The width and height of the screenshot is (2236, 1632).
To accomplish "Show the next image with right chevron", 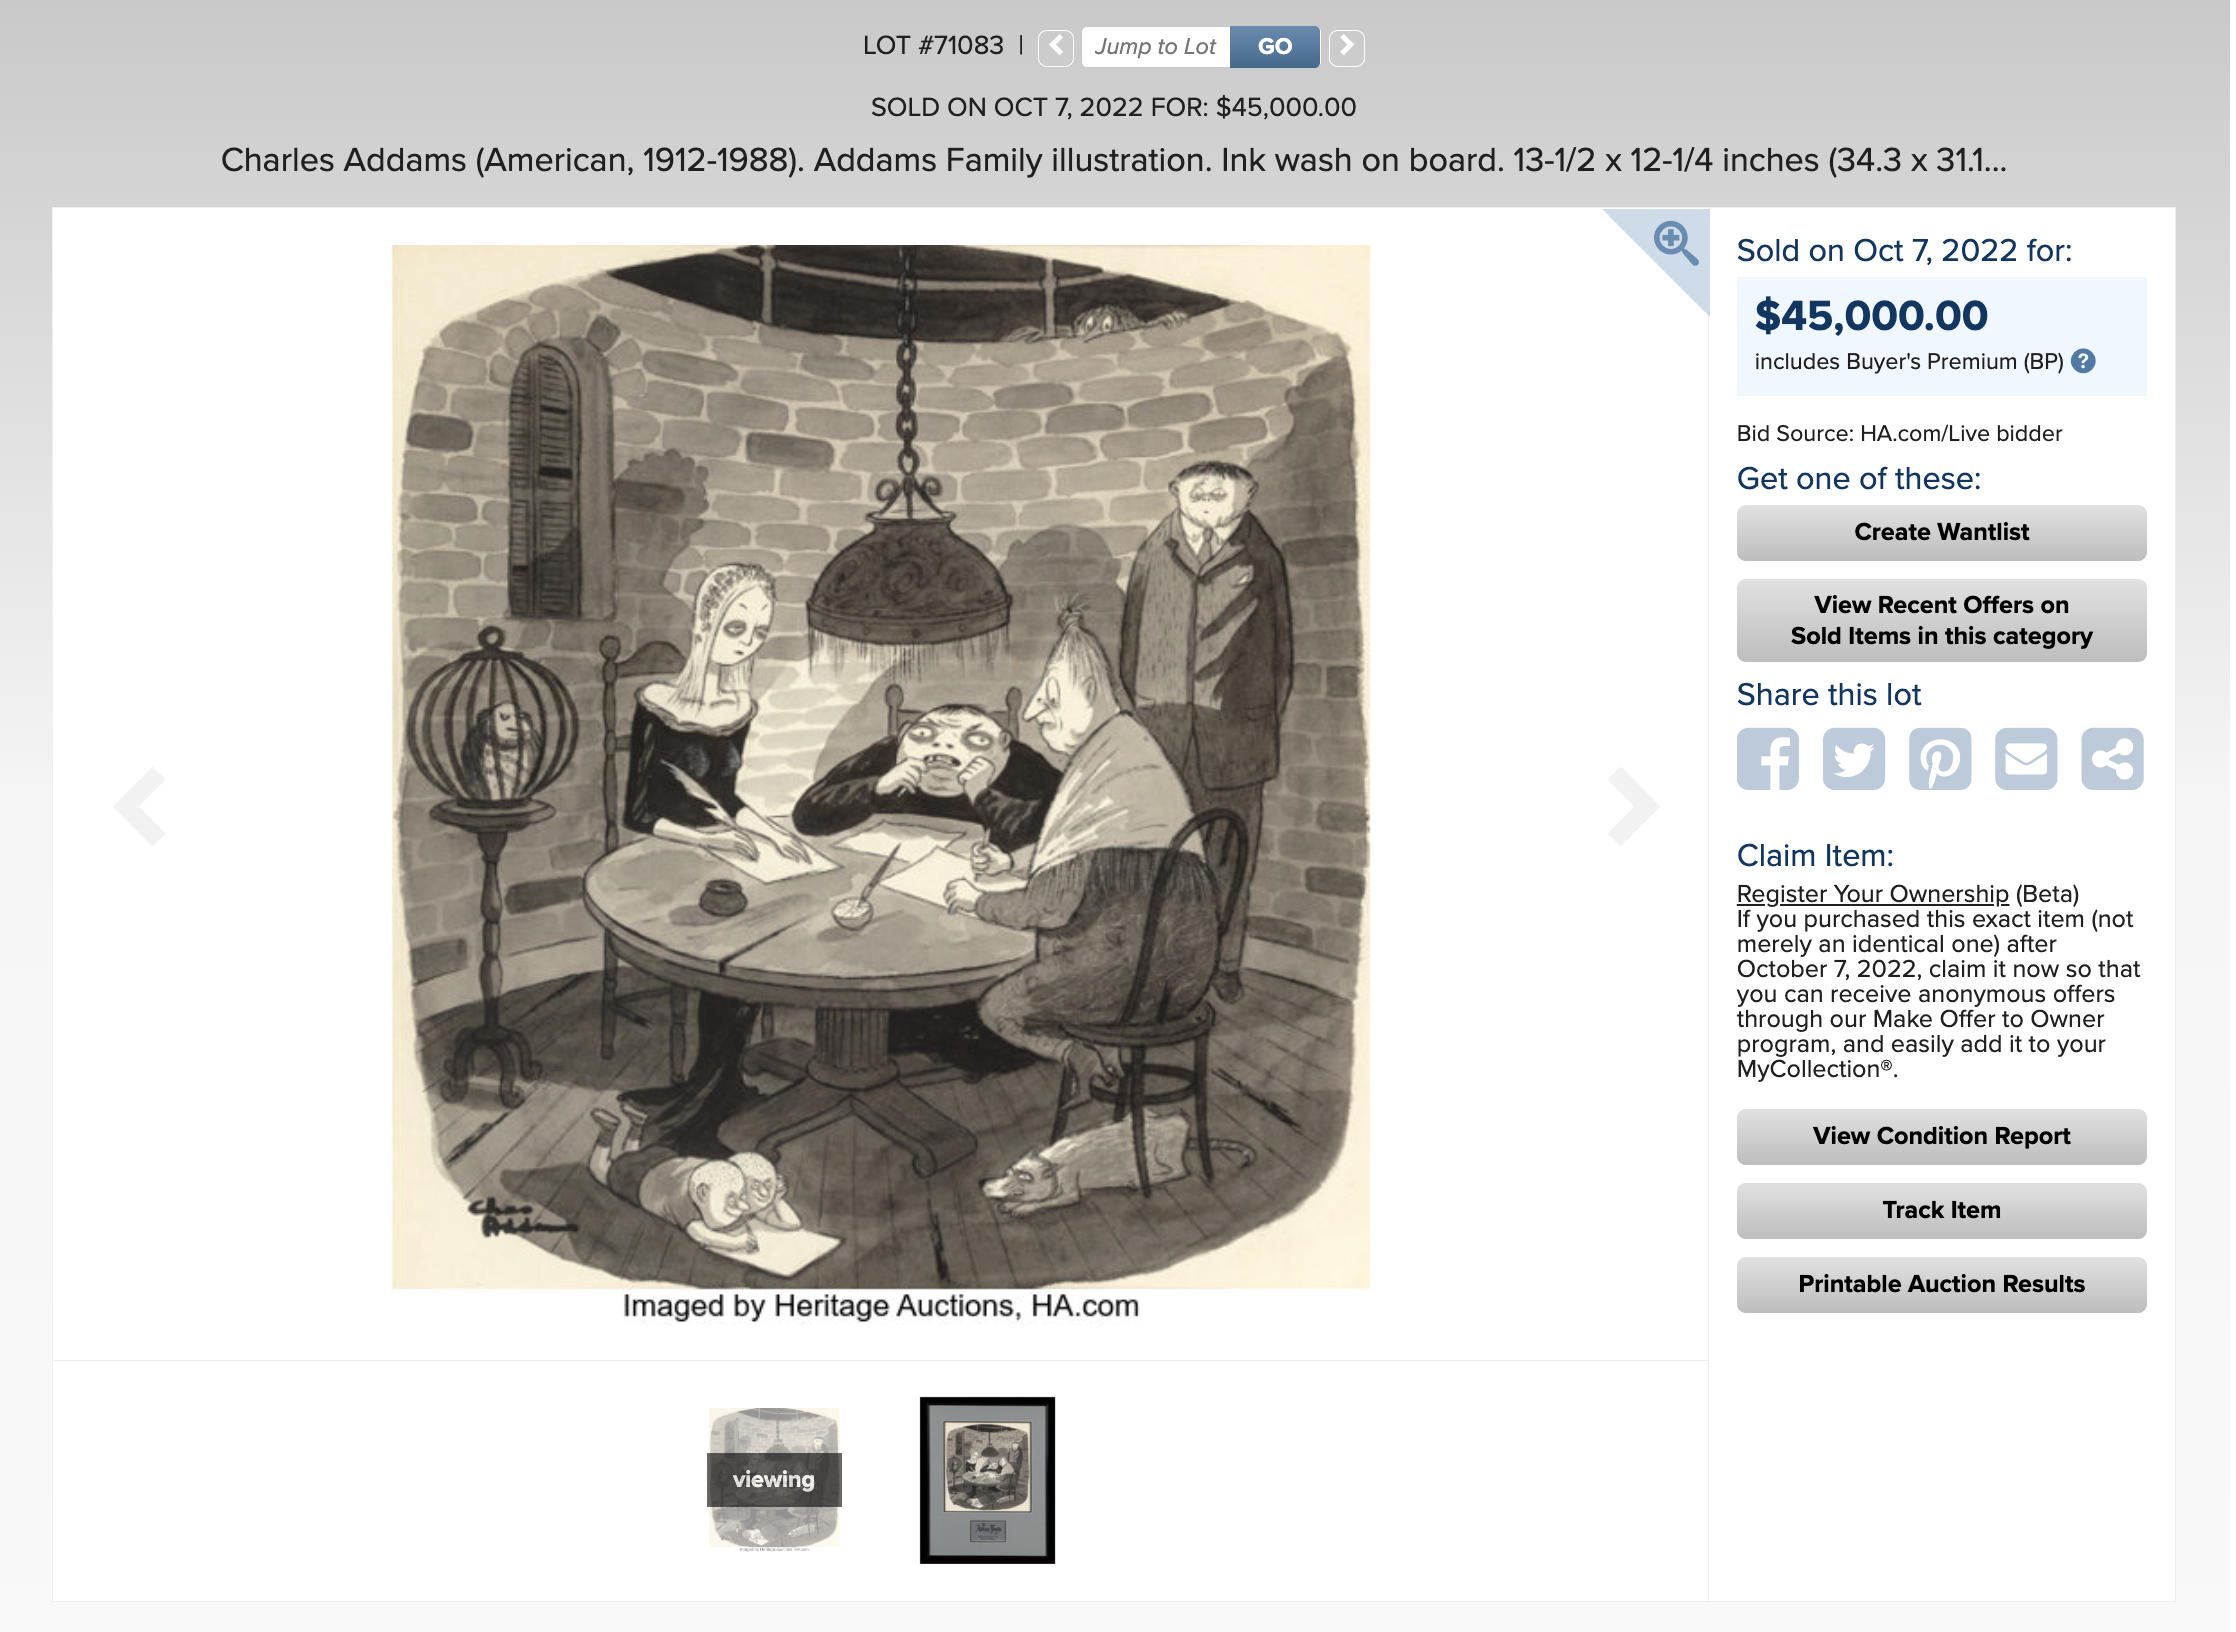I will (x=1634, y=806).
